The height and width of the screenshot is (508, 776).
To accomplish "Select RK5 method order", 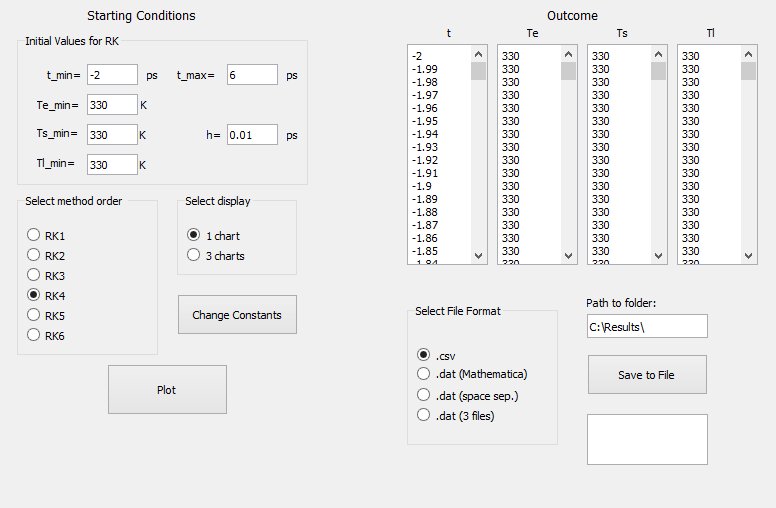I will click(x=34, y=315).
